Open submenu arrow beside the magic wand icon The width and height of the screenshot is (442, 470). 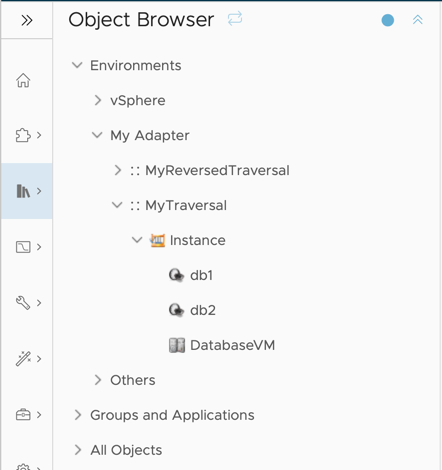[x=39, y=359]
